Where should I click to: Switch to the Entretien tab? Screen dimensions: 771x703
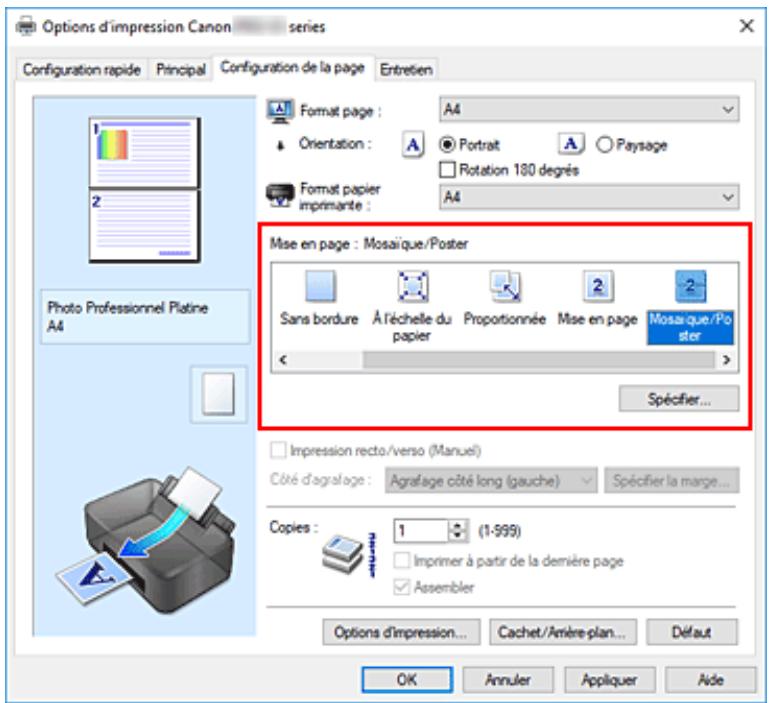coord(406,69)
